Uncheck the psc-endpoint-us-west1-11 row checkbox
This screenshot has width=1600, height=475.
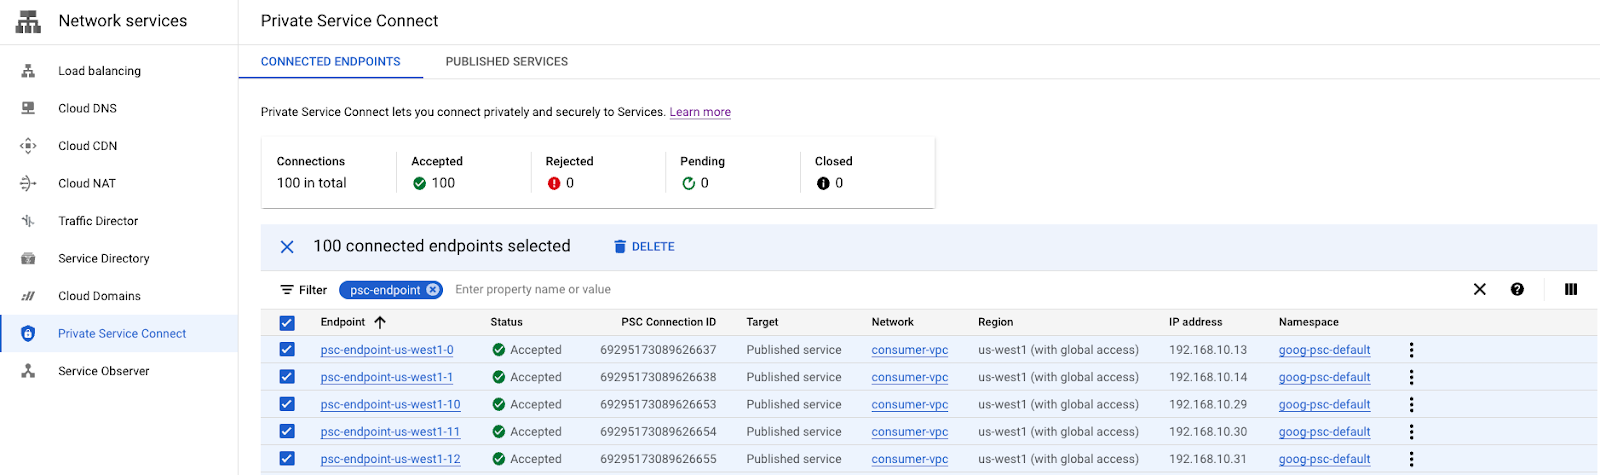pyautogui.click(x=287, y=432)
